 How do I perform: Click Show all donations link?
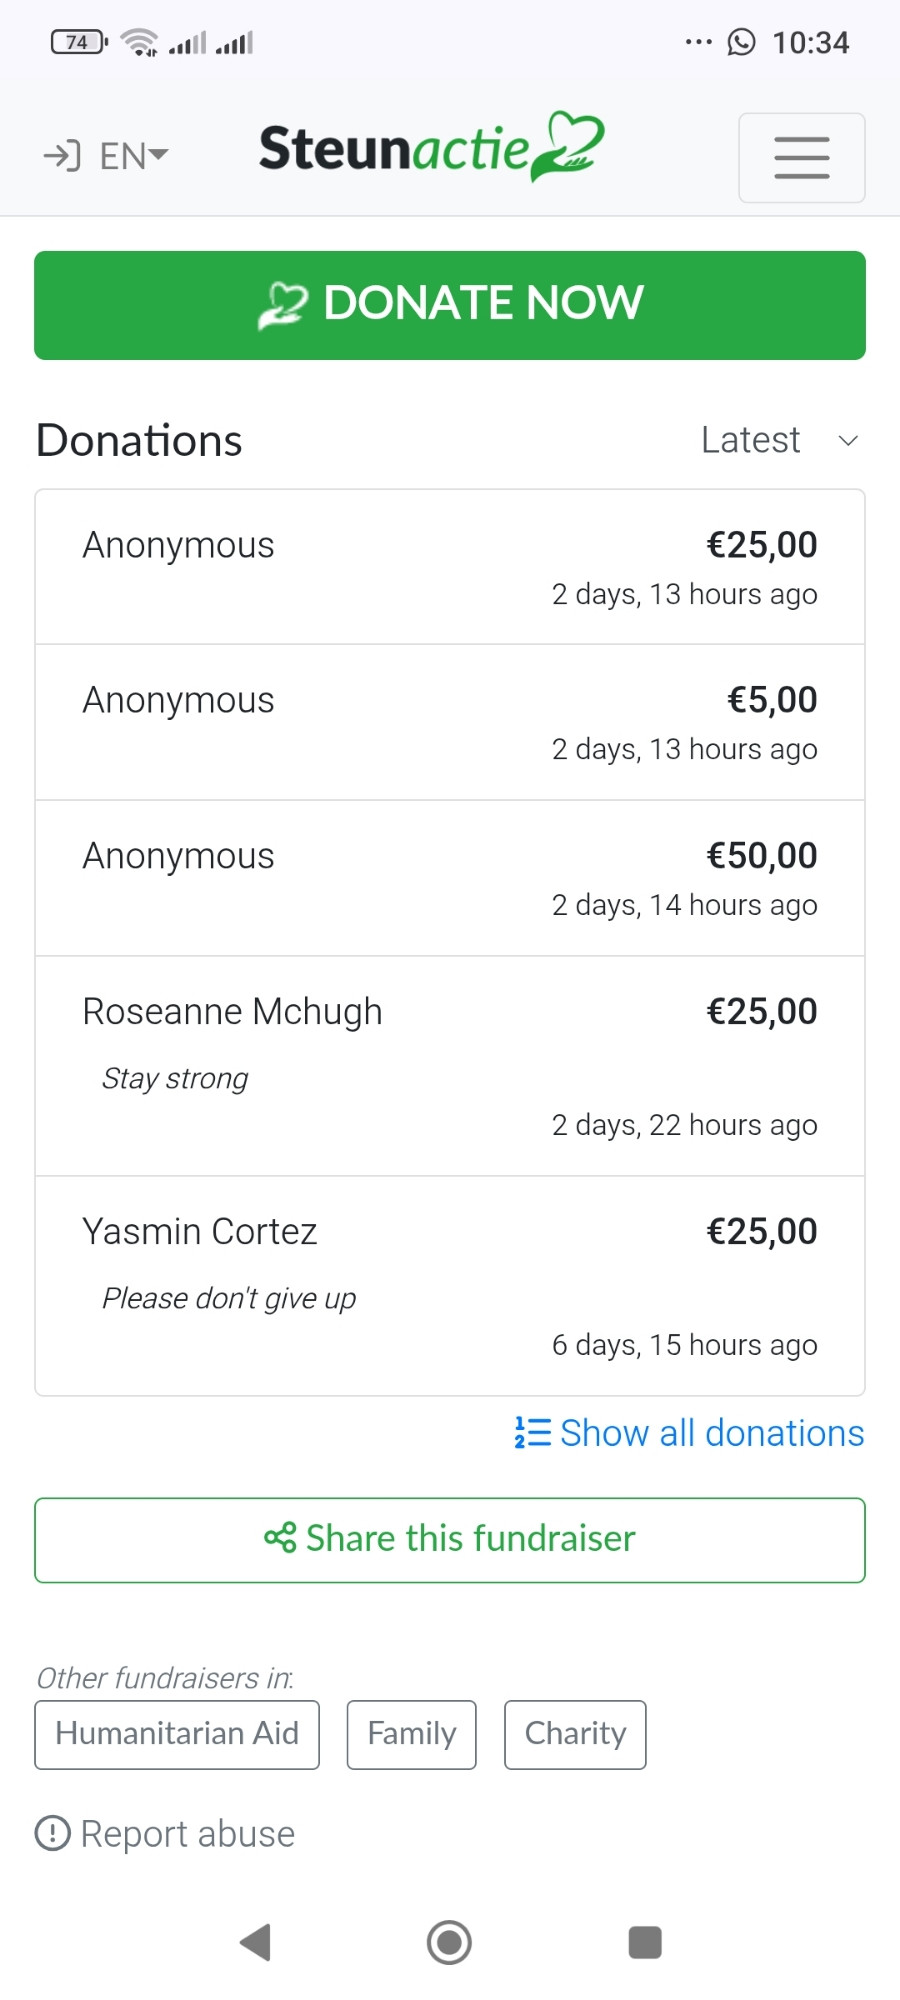(689, 1433)
